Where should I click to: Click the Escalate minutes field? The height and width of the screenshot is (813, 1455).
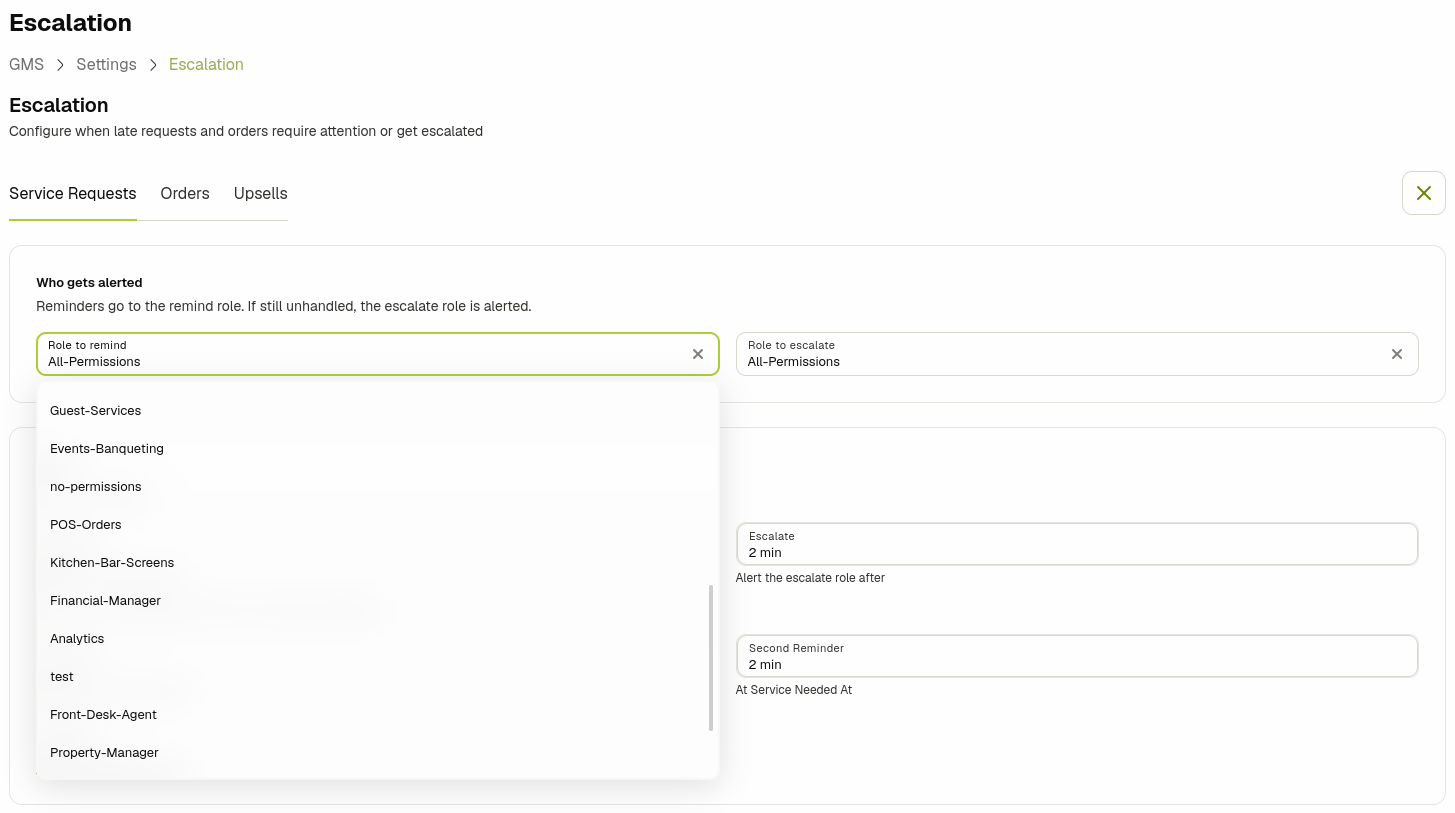tap(1077, 544)
